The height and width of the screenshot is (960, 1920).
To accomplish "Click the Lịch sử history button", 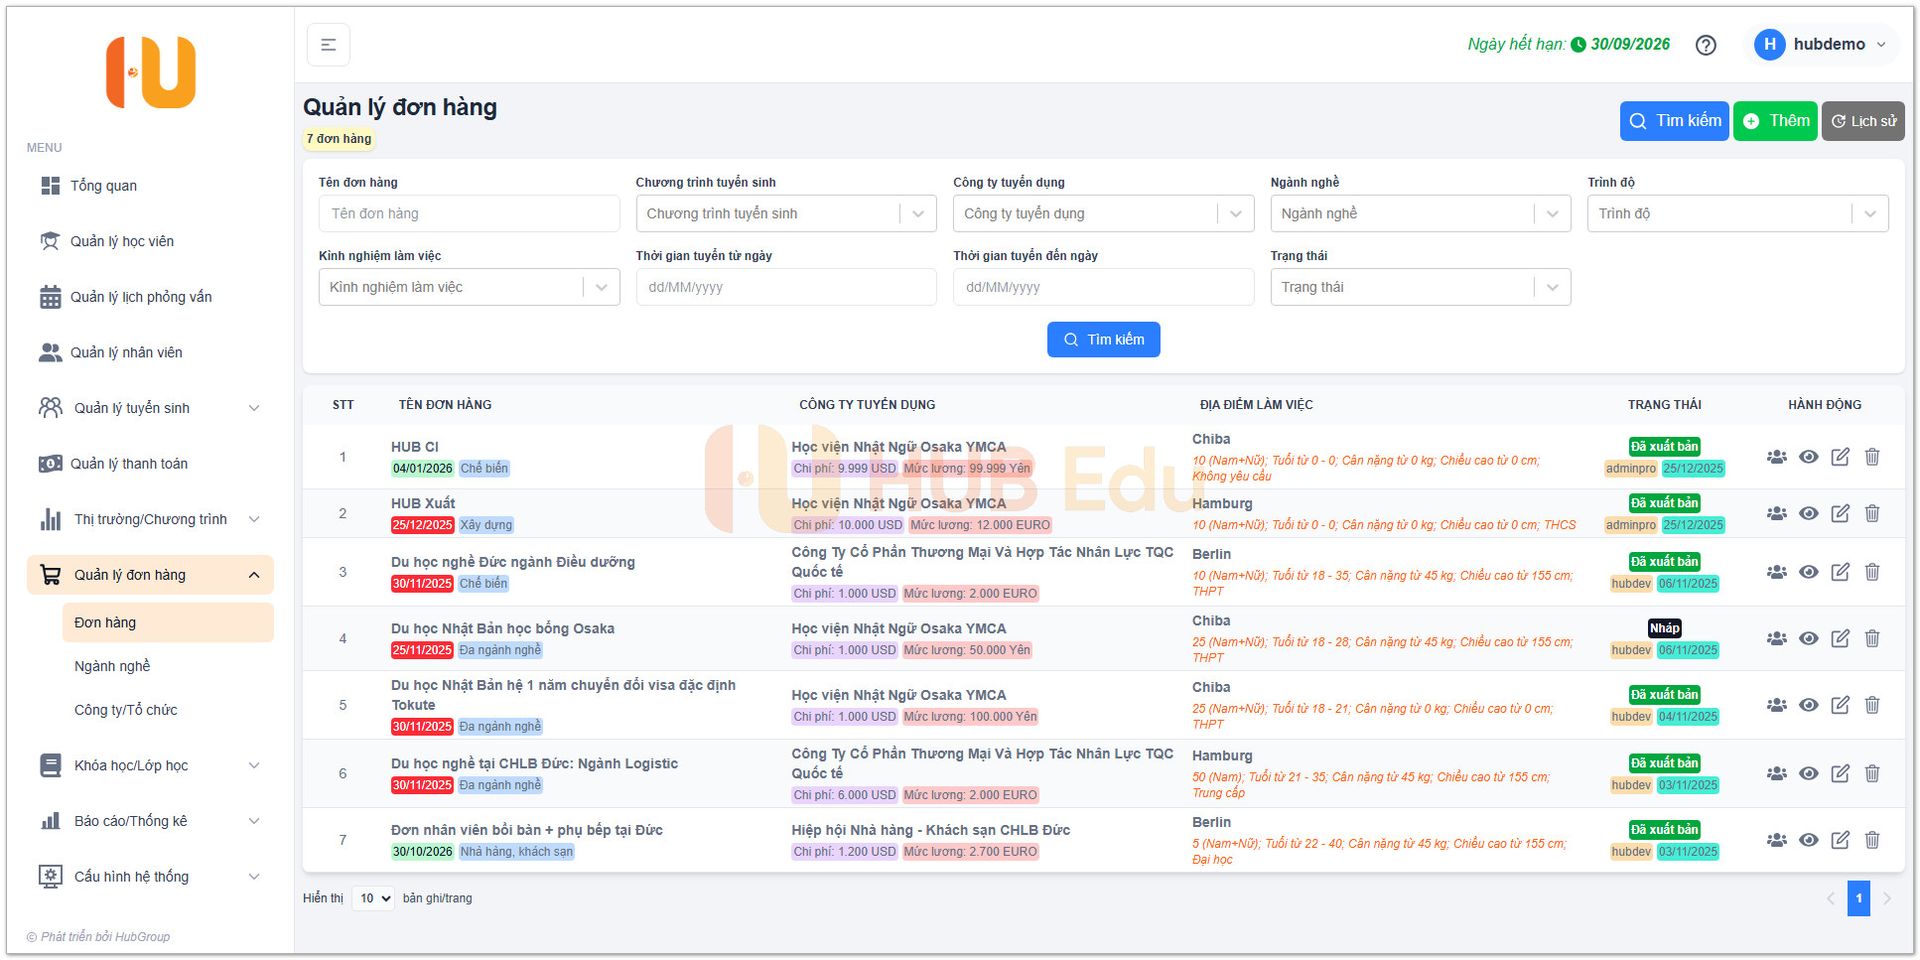I will pyautogui.click(x=1862, y=121).
